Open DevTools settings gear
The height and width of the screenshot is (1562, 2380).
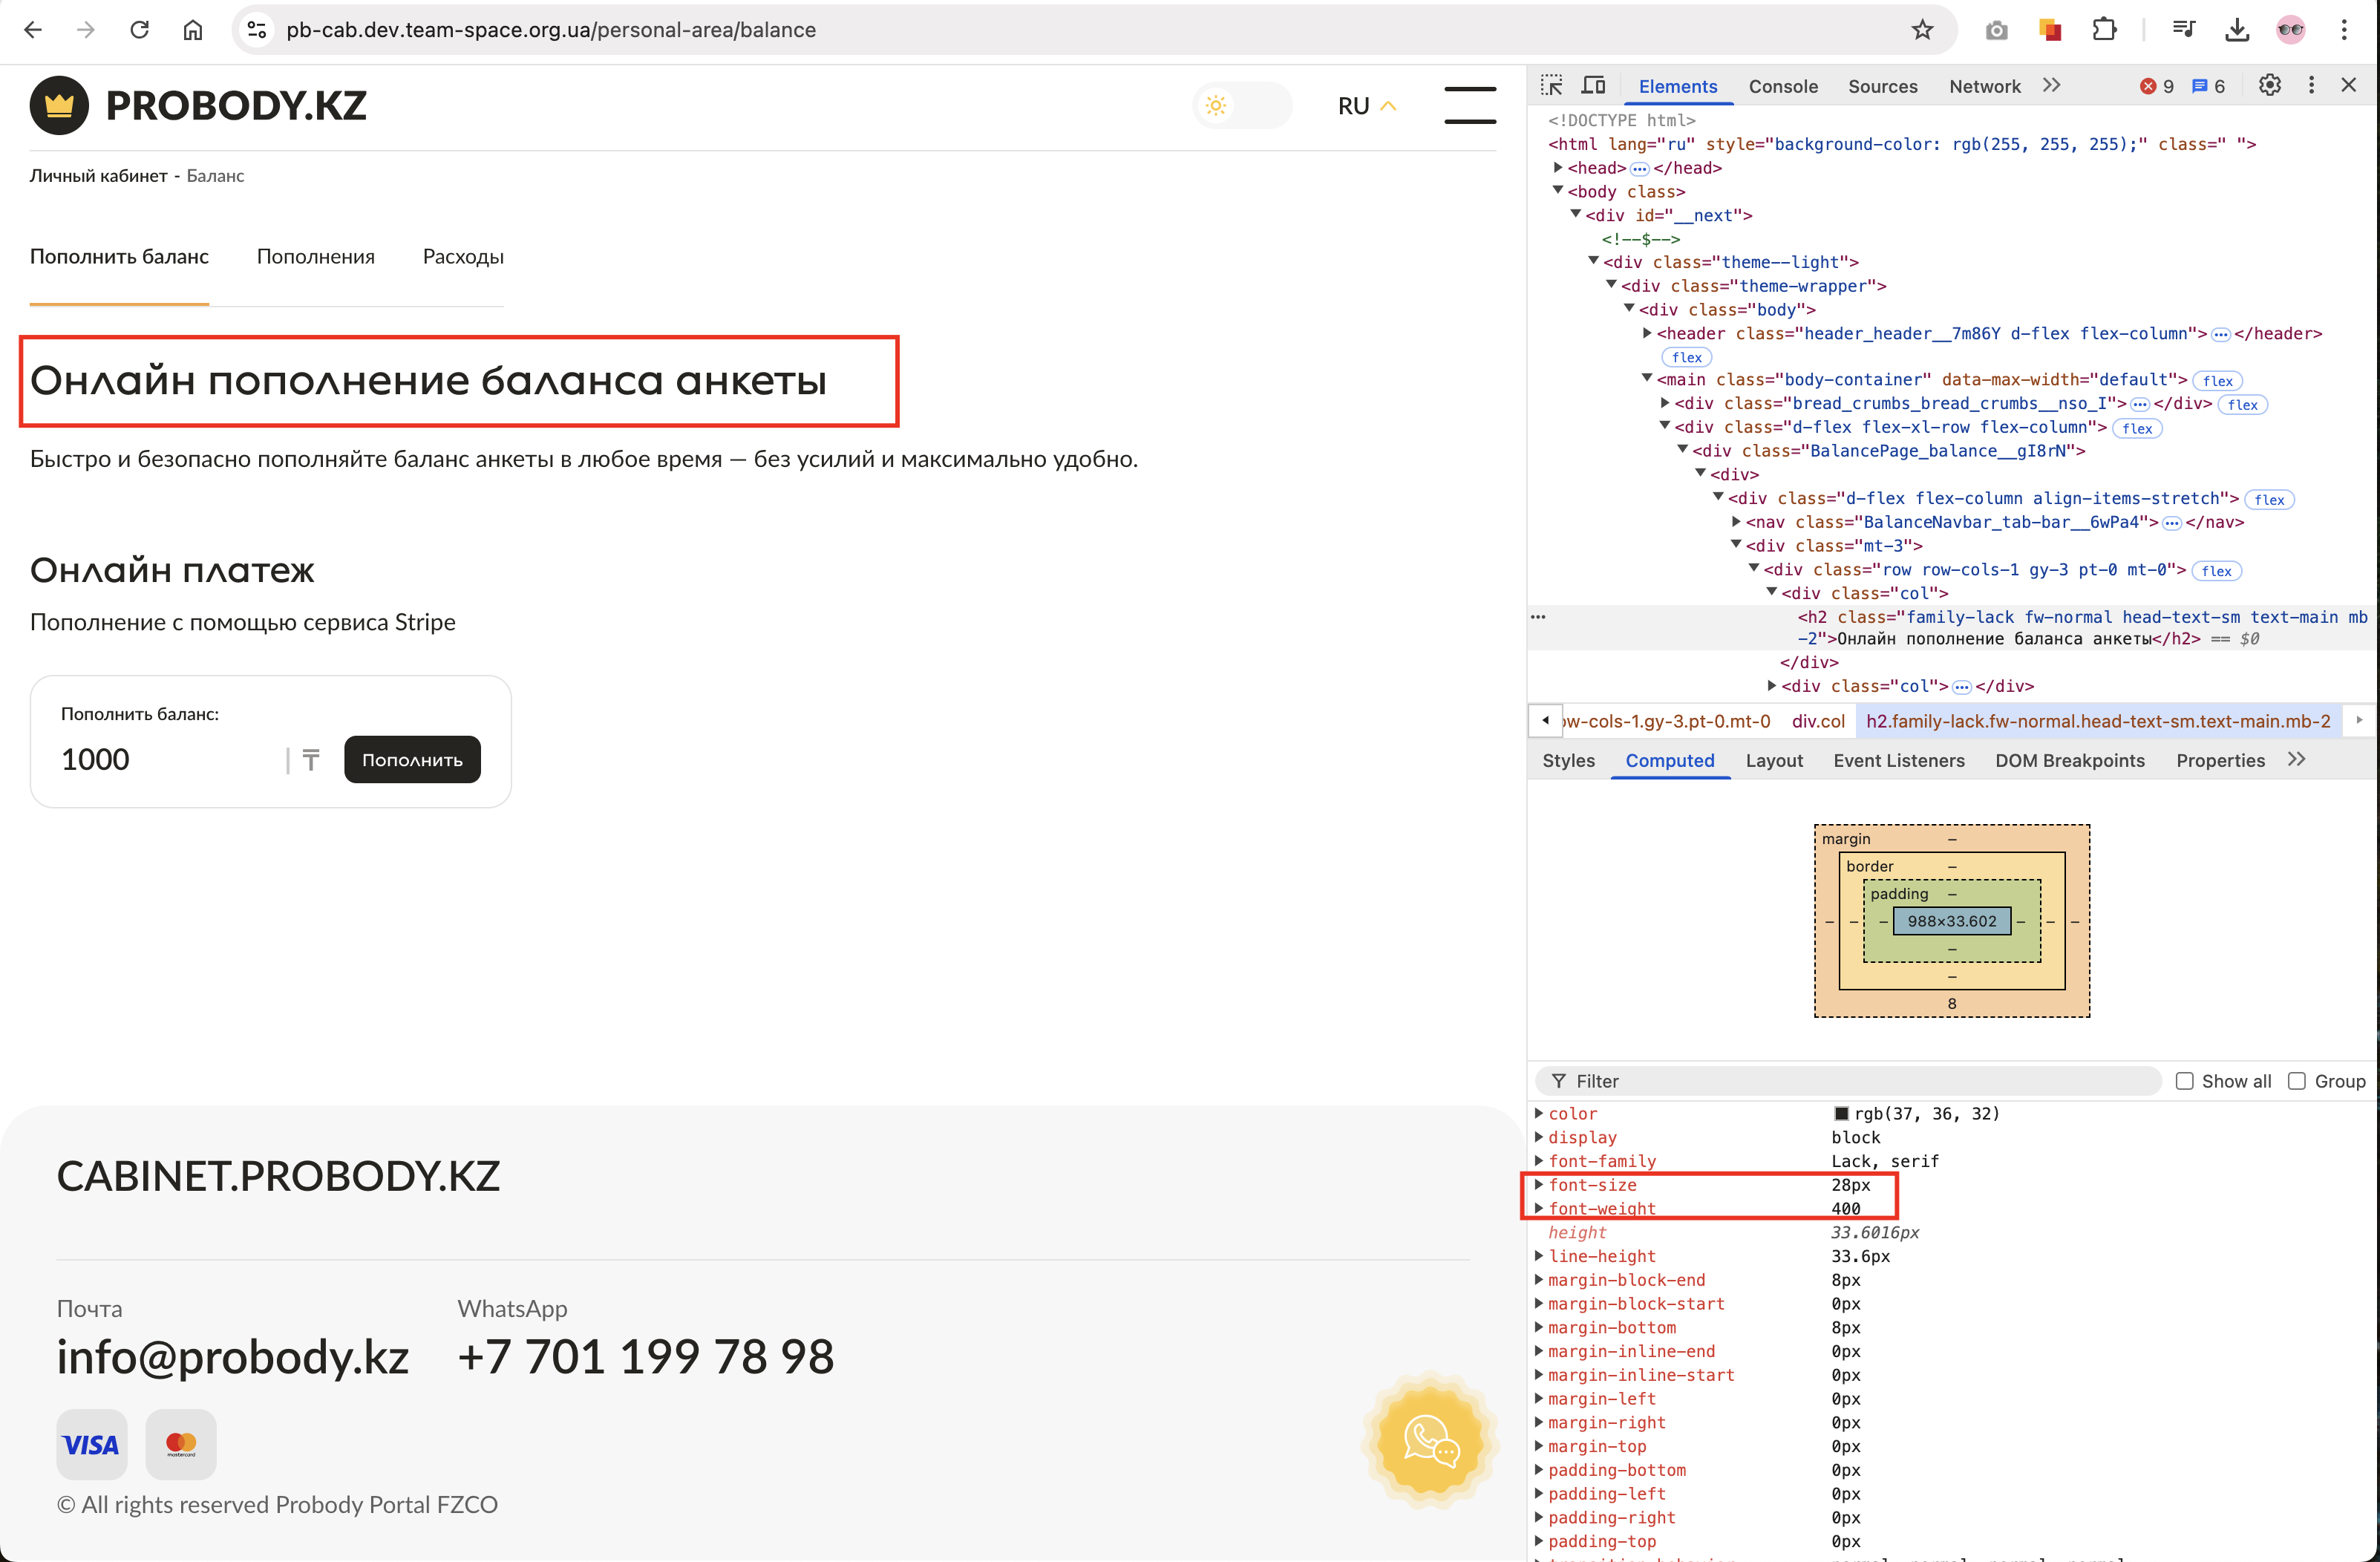tap(2269, 86)
